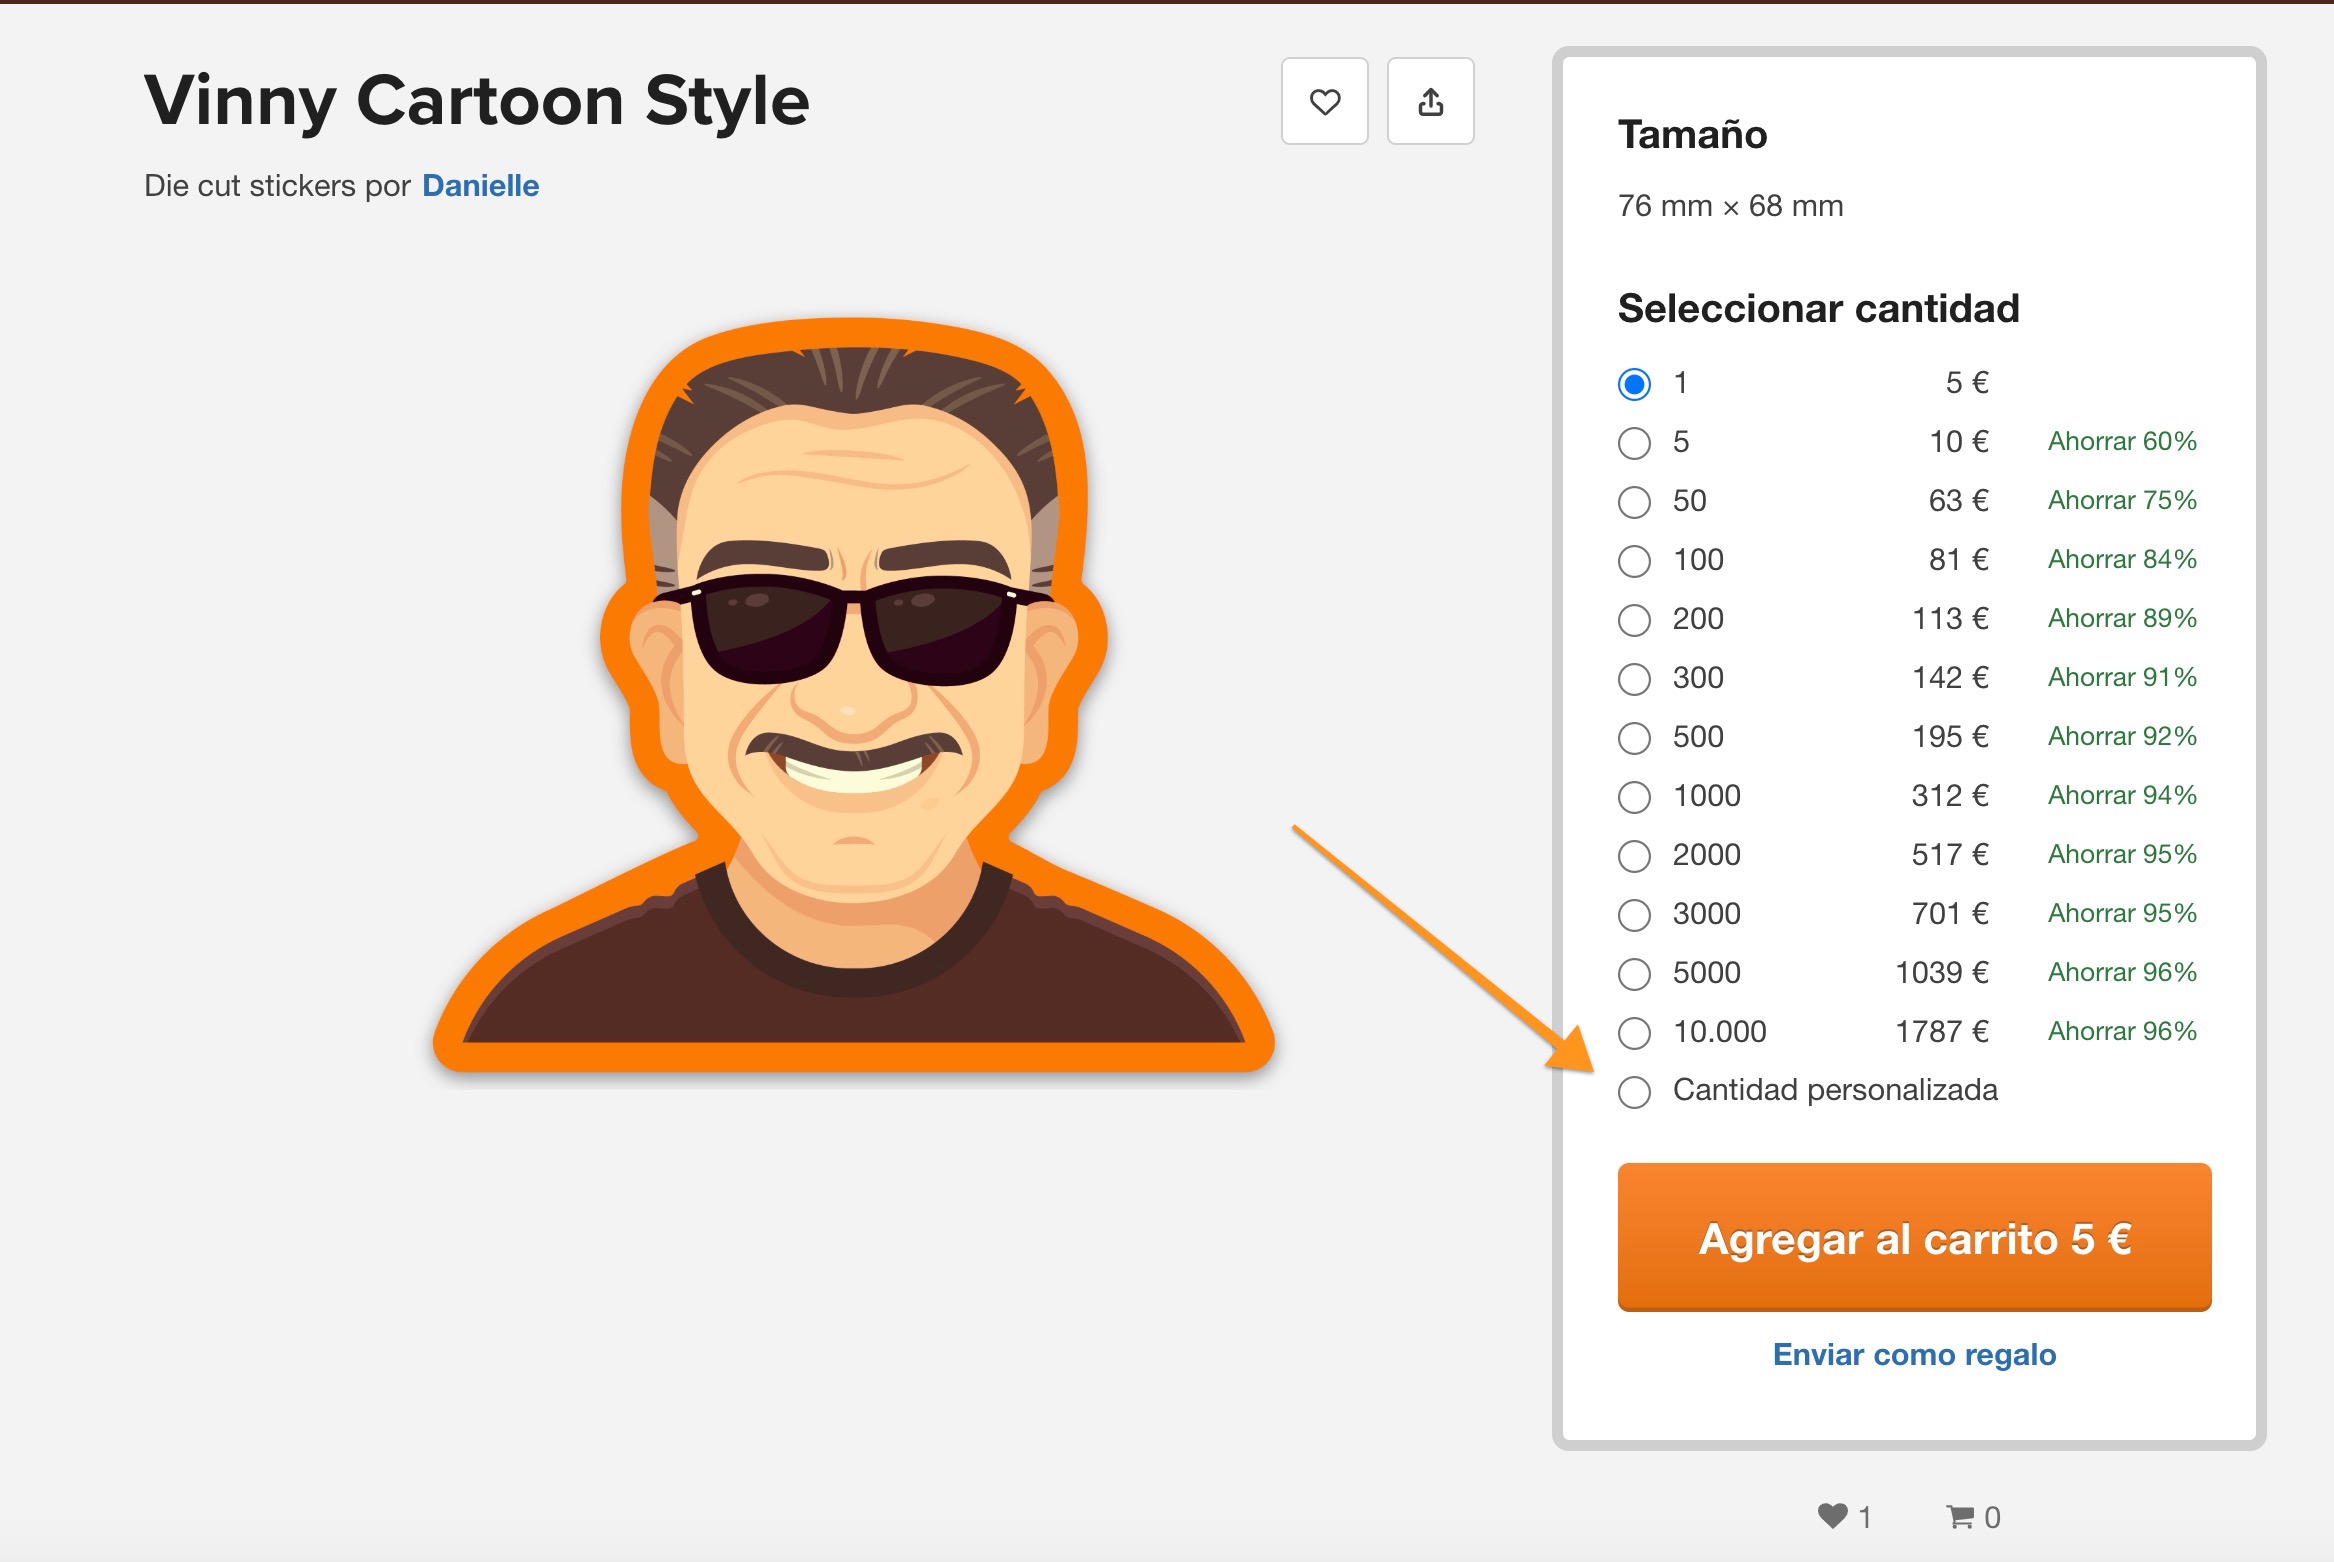The height and width of the screenshot is (1562, 2334).
Task: Select quantity 1 radio button
Action: pos(1634,384)
